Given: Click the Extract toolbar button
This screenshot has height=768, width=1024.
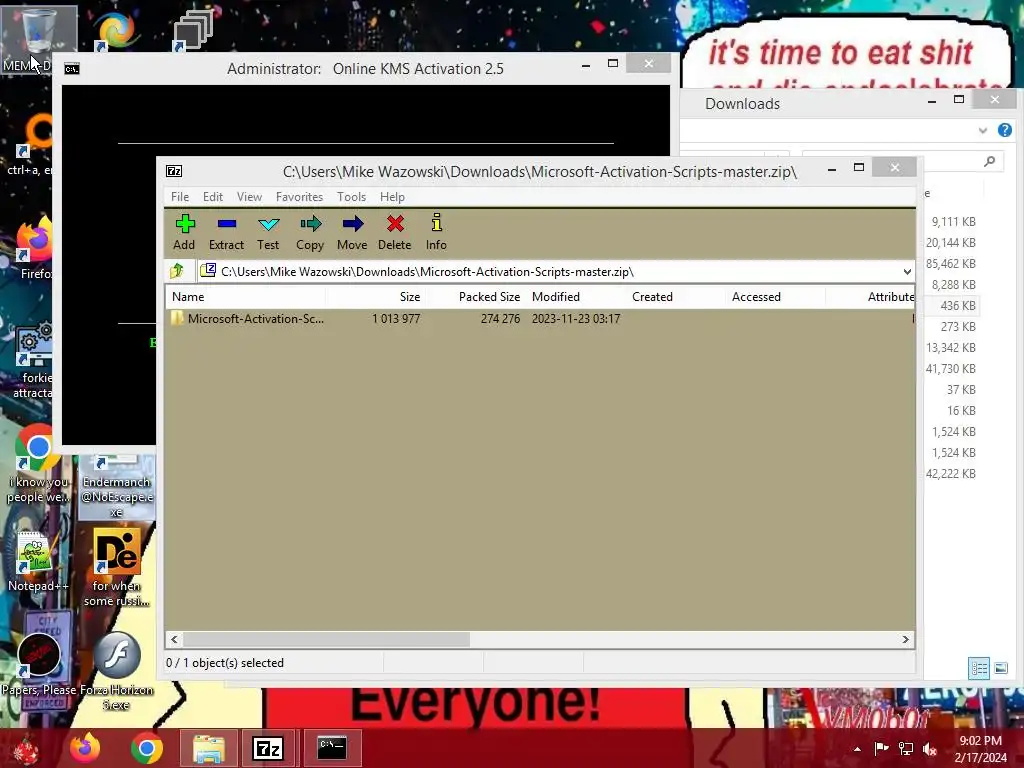Looking at the screenshot, I should 226,232.
